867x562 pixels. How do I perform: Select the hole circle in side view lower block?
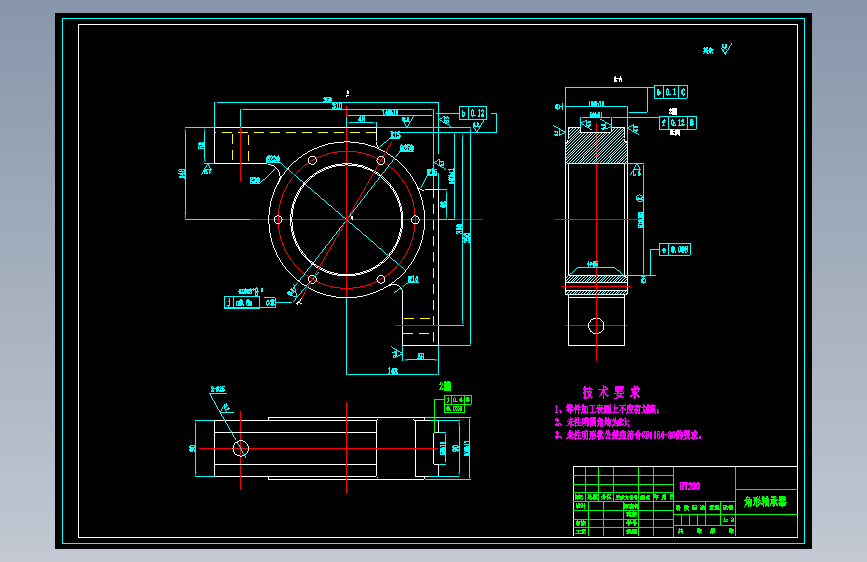[596, 326]
